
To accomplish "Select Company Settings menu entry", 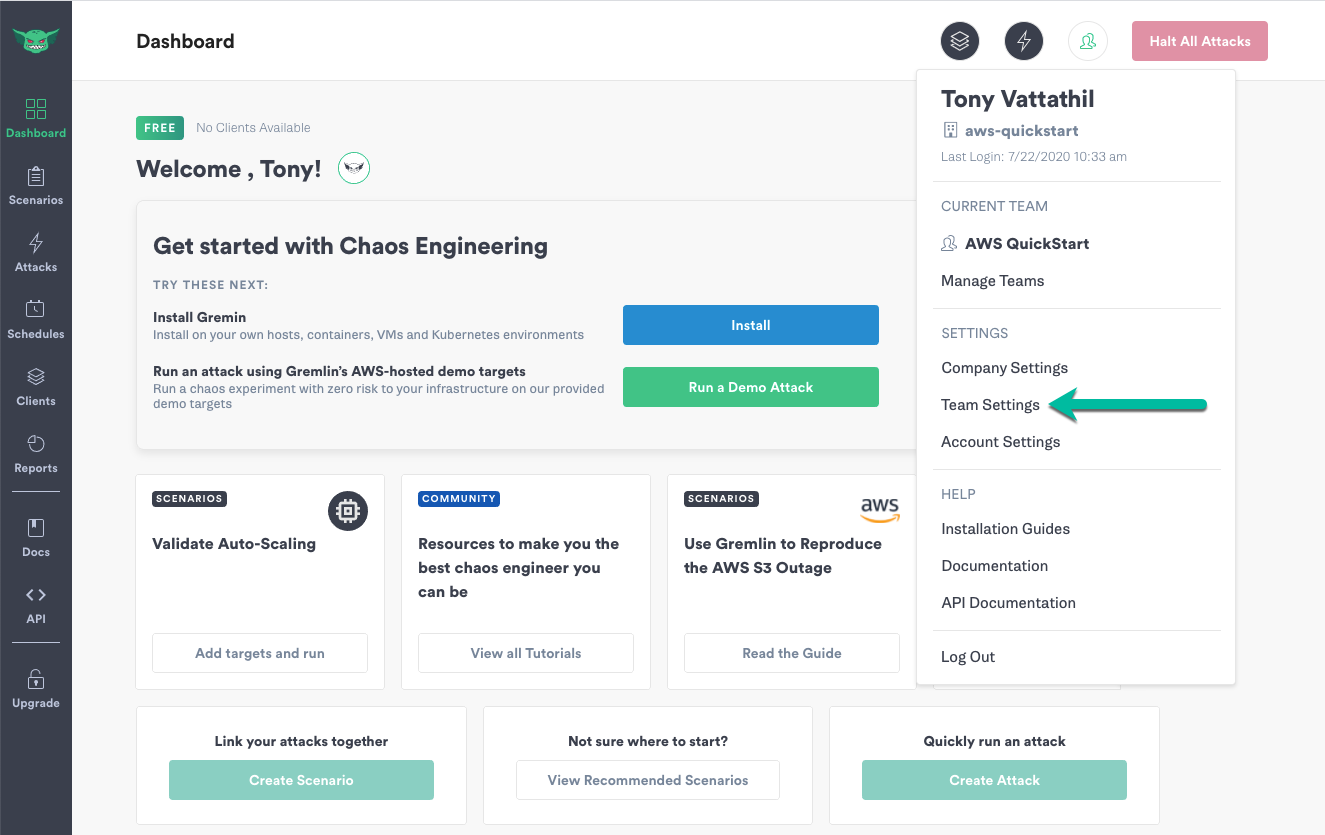I will coord(1005,368).
